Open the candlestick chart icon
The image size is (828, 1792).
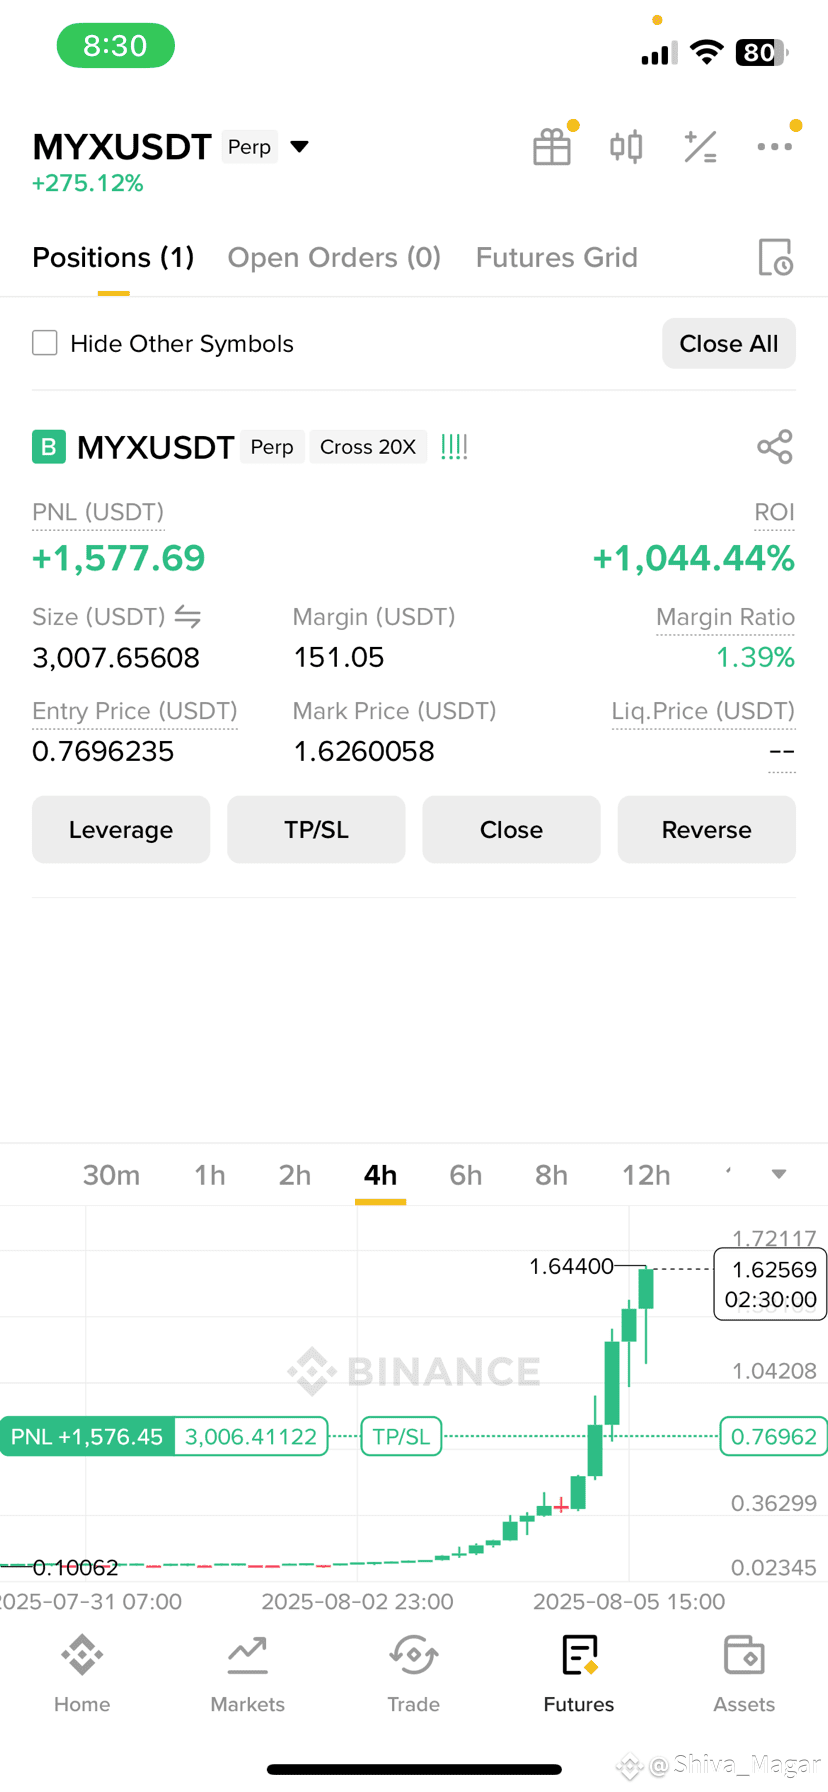626,147
